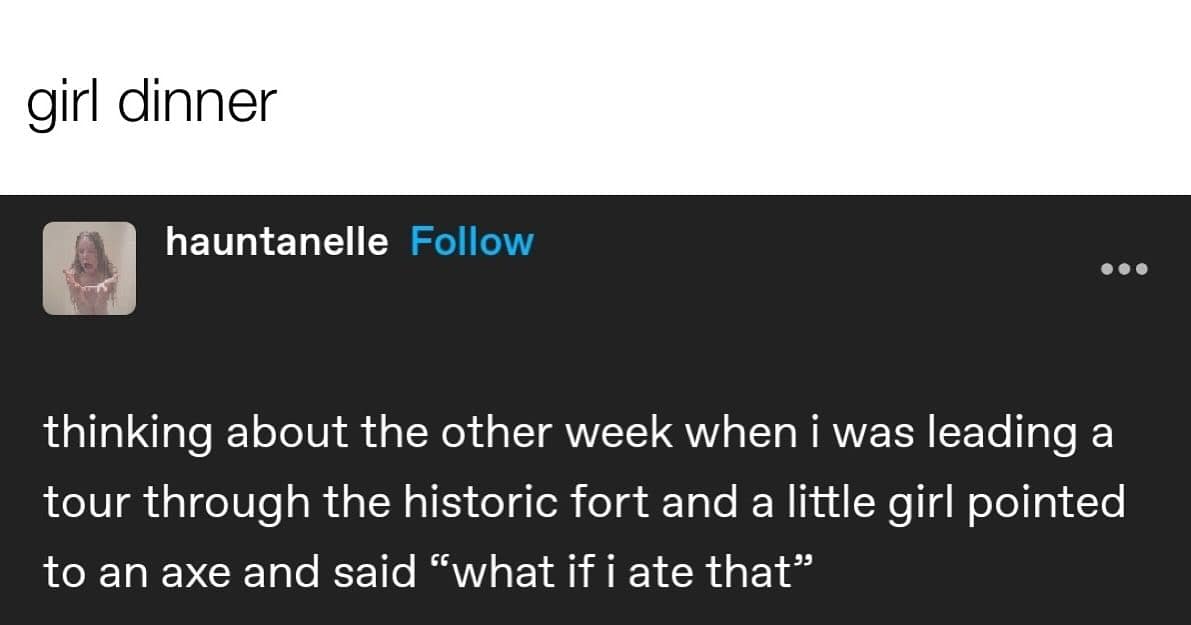Screen dimensions: 1191x625
Task: Click the word "girl" in the caption
Action: click(66, 102)
